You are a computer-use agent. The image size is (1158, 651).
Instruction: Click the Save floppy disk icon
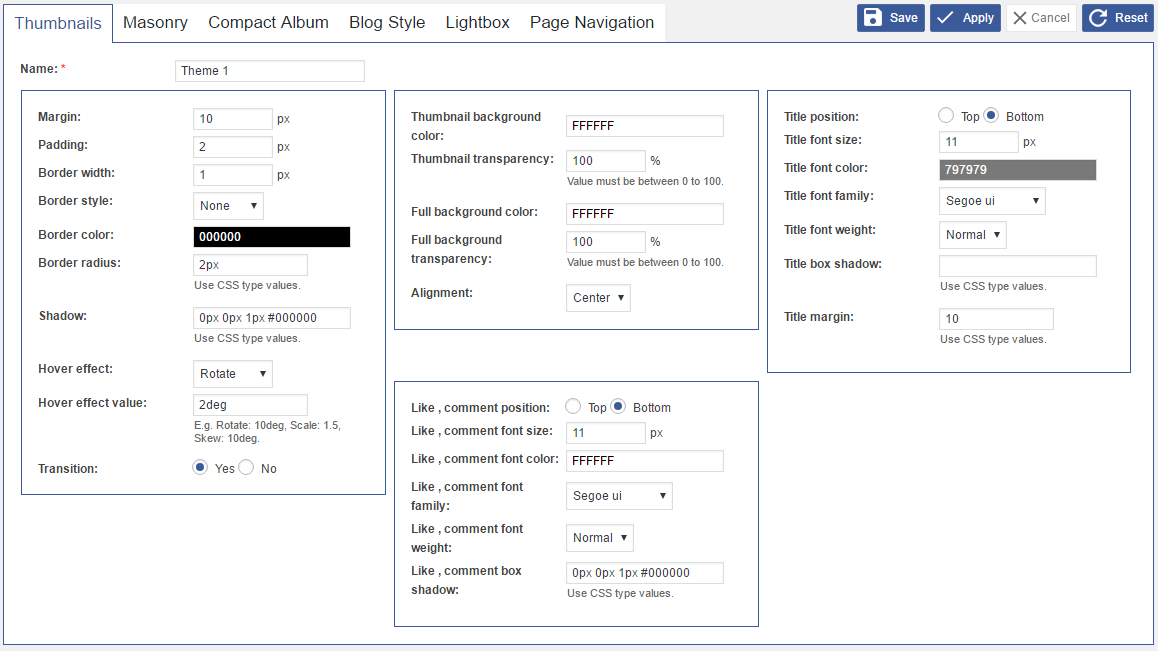(x=873, y=18)
